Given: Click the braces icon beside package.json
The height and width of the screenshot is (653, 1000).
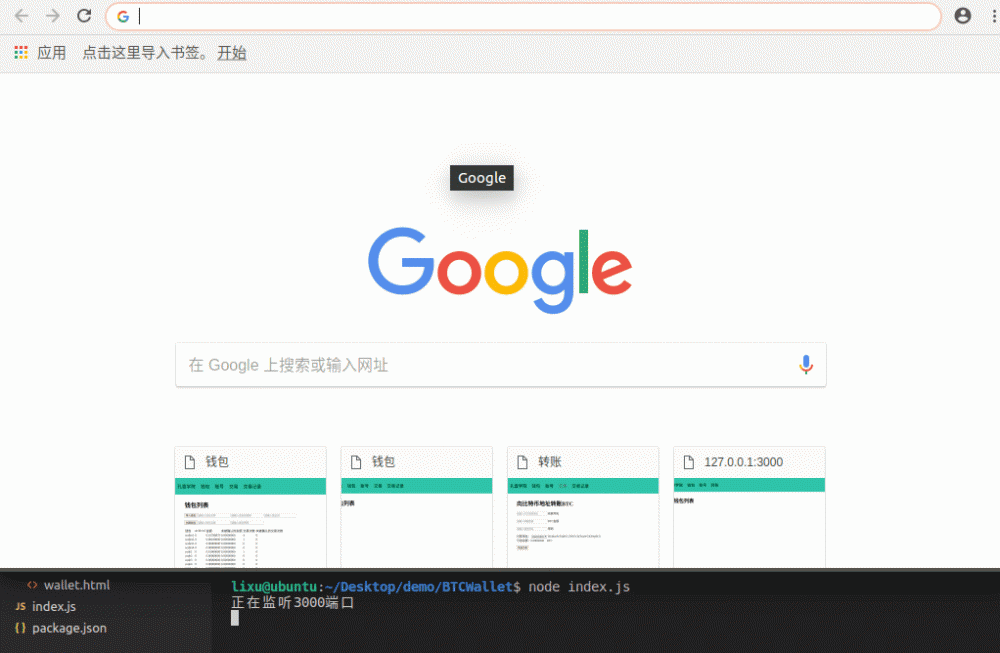Looking at the screenshot, I should [20, 628].
